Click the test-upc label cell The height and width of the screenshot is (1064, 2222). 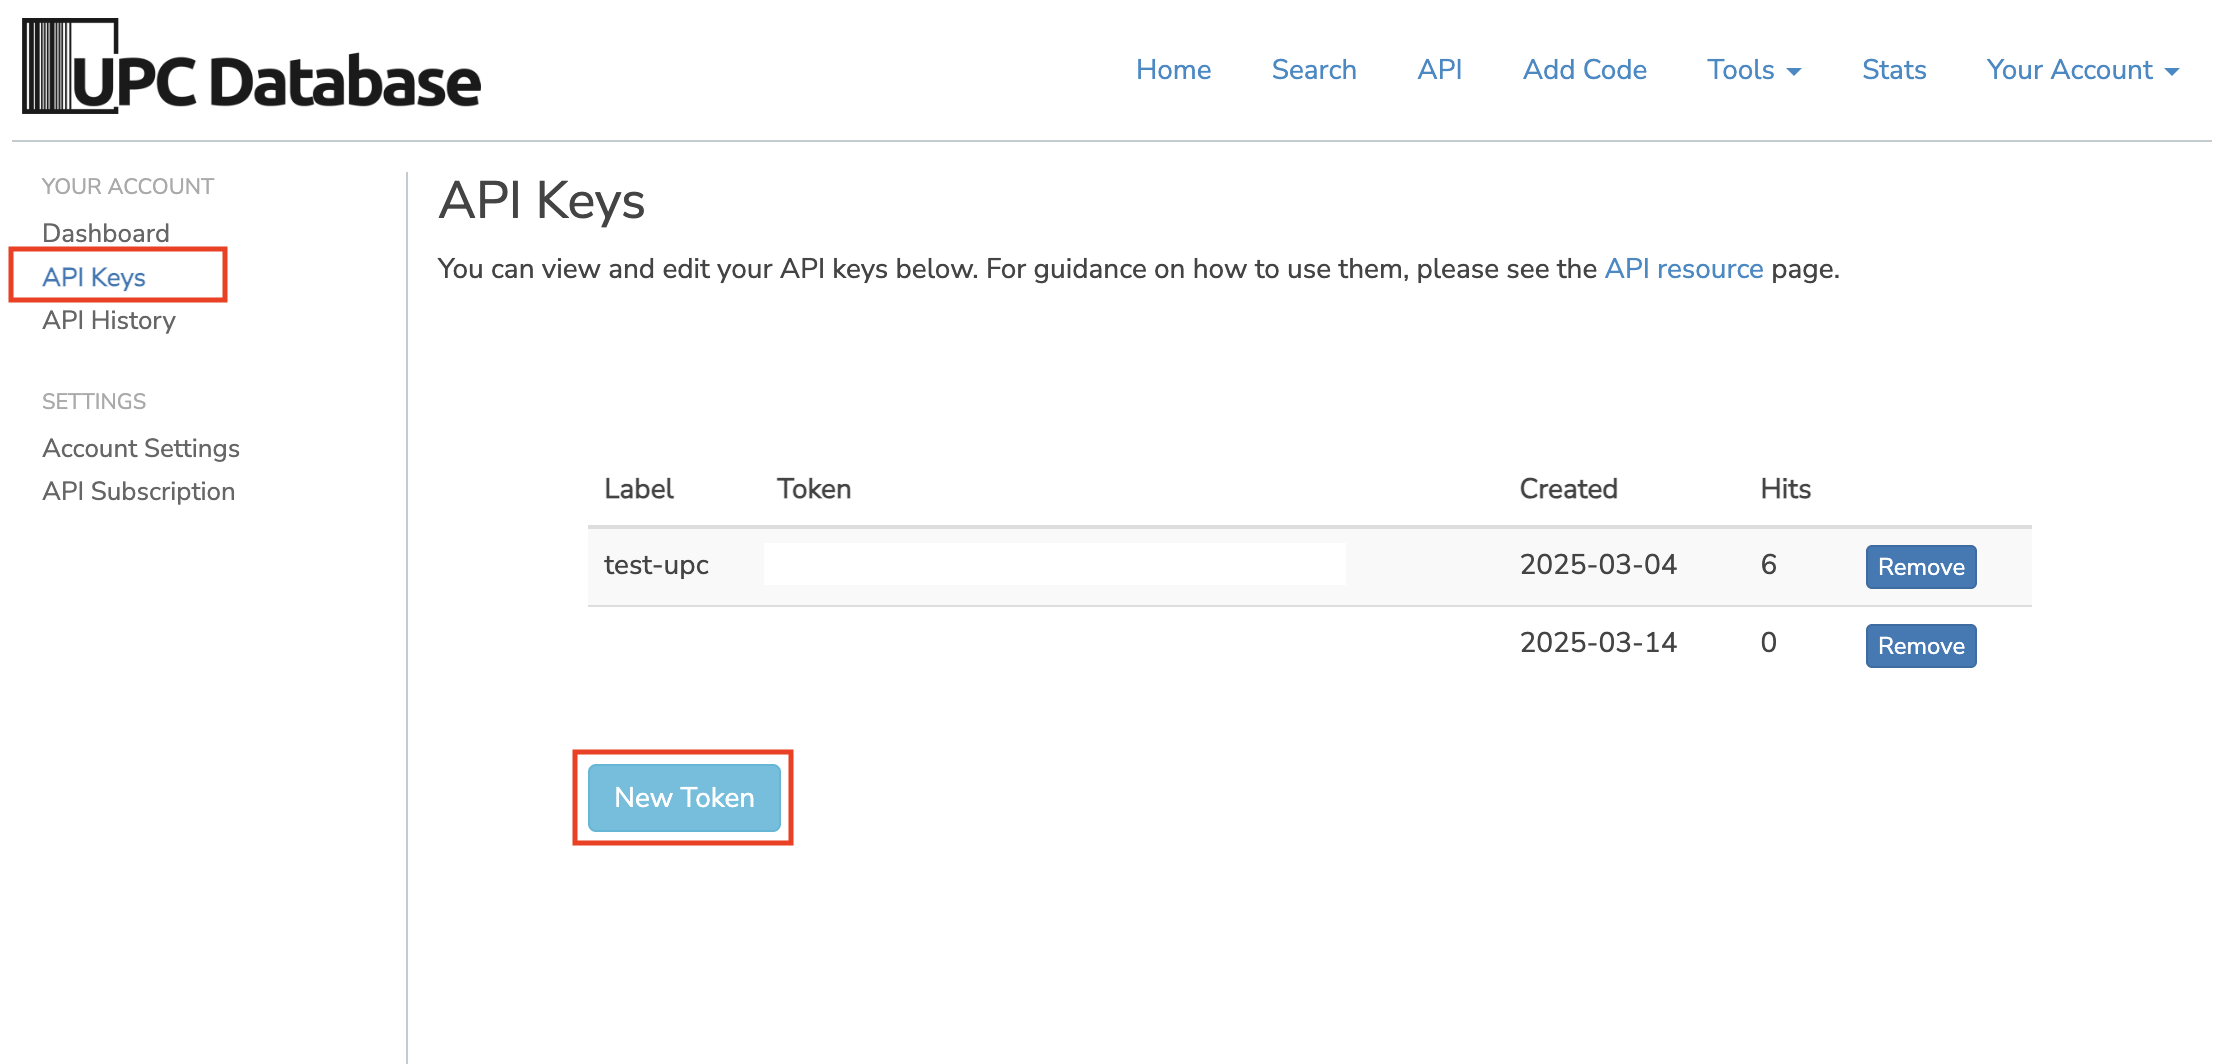(x=656, y=565)
